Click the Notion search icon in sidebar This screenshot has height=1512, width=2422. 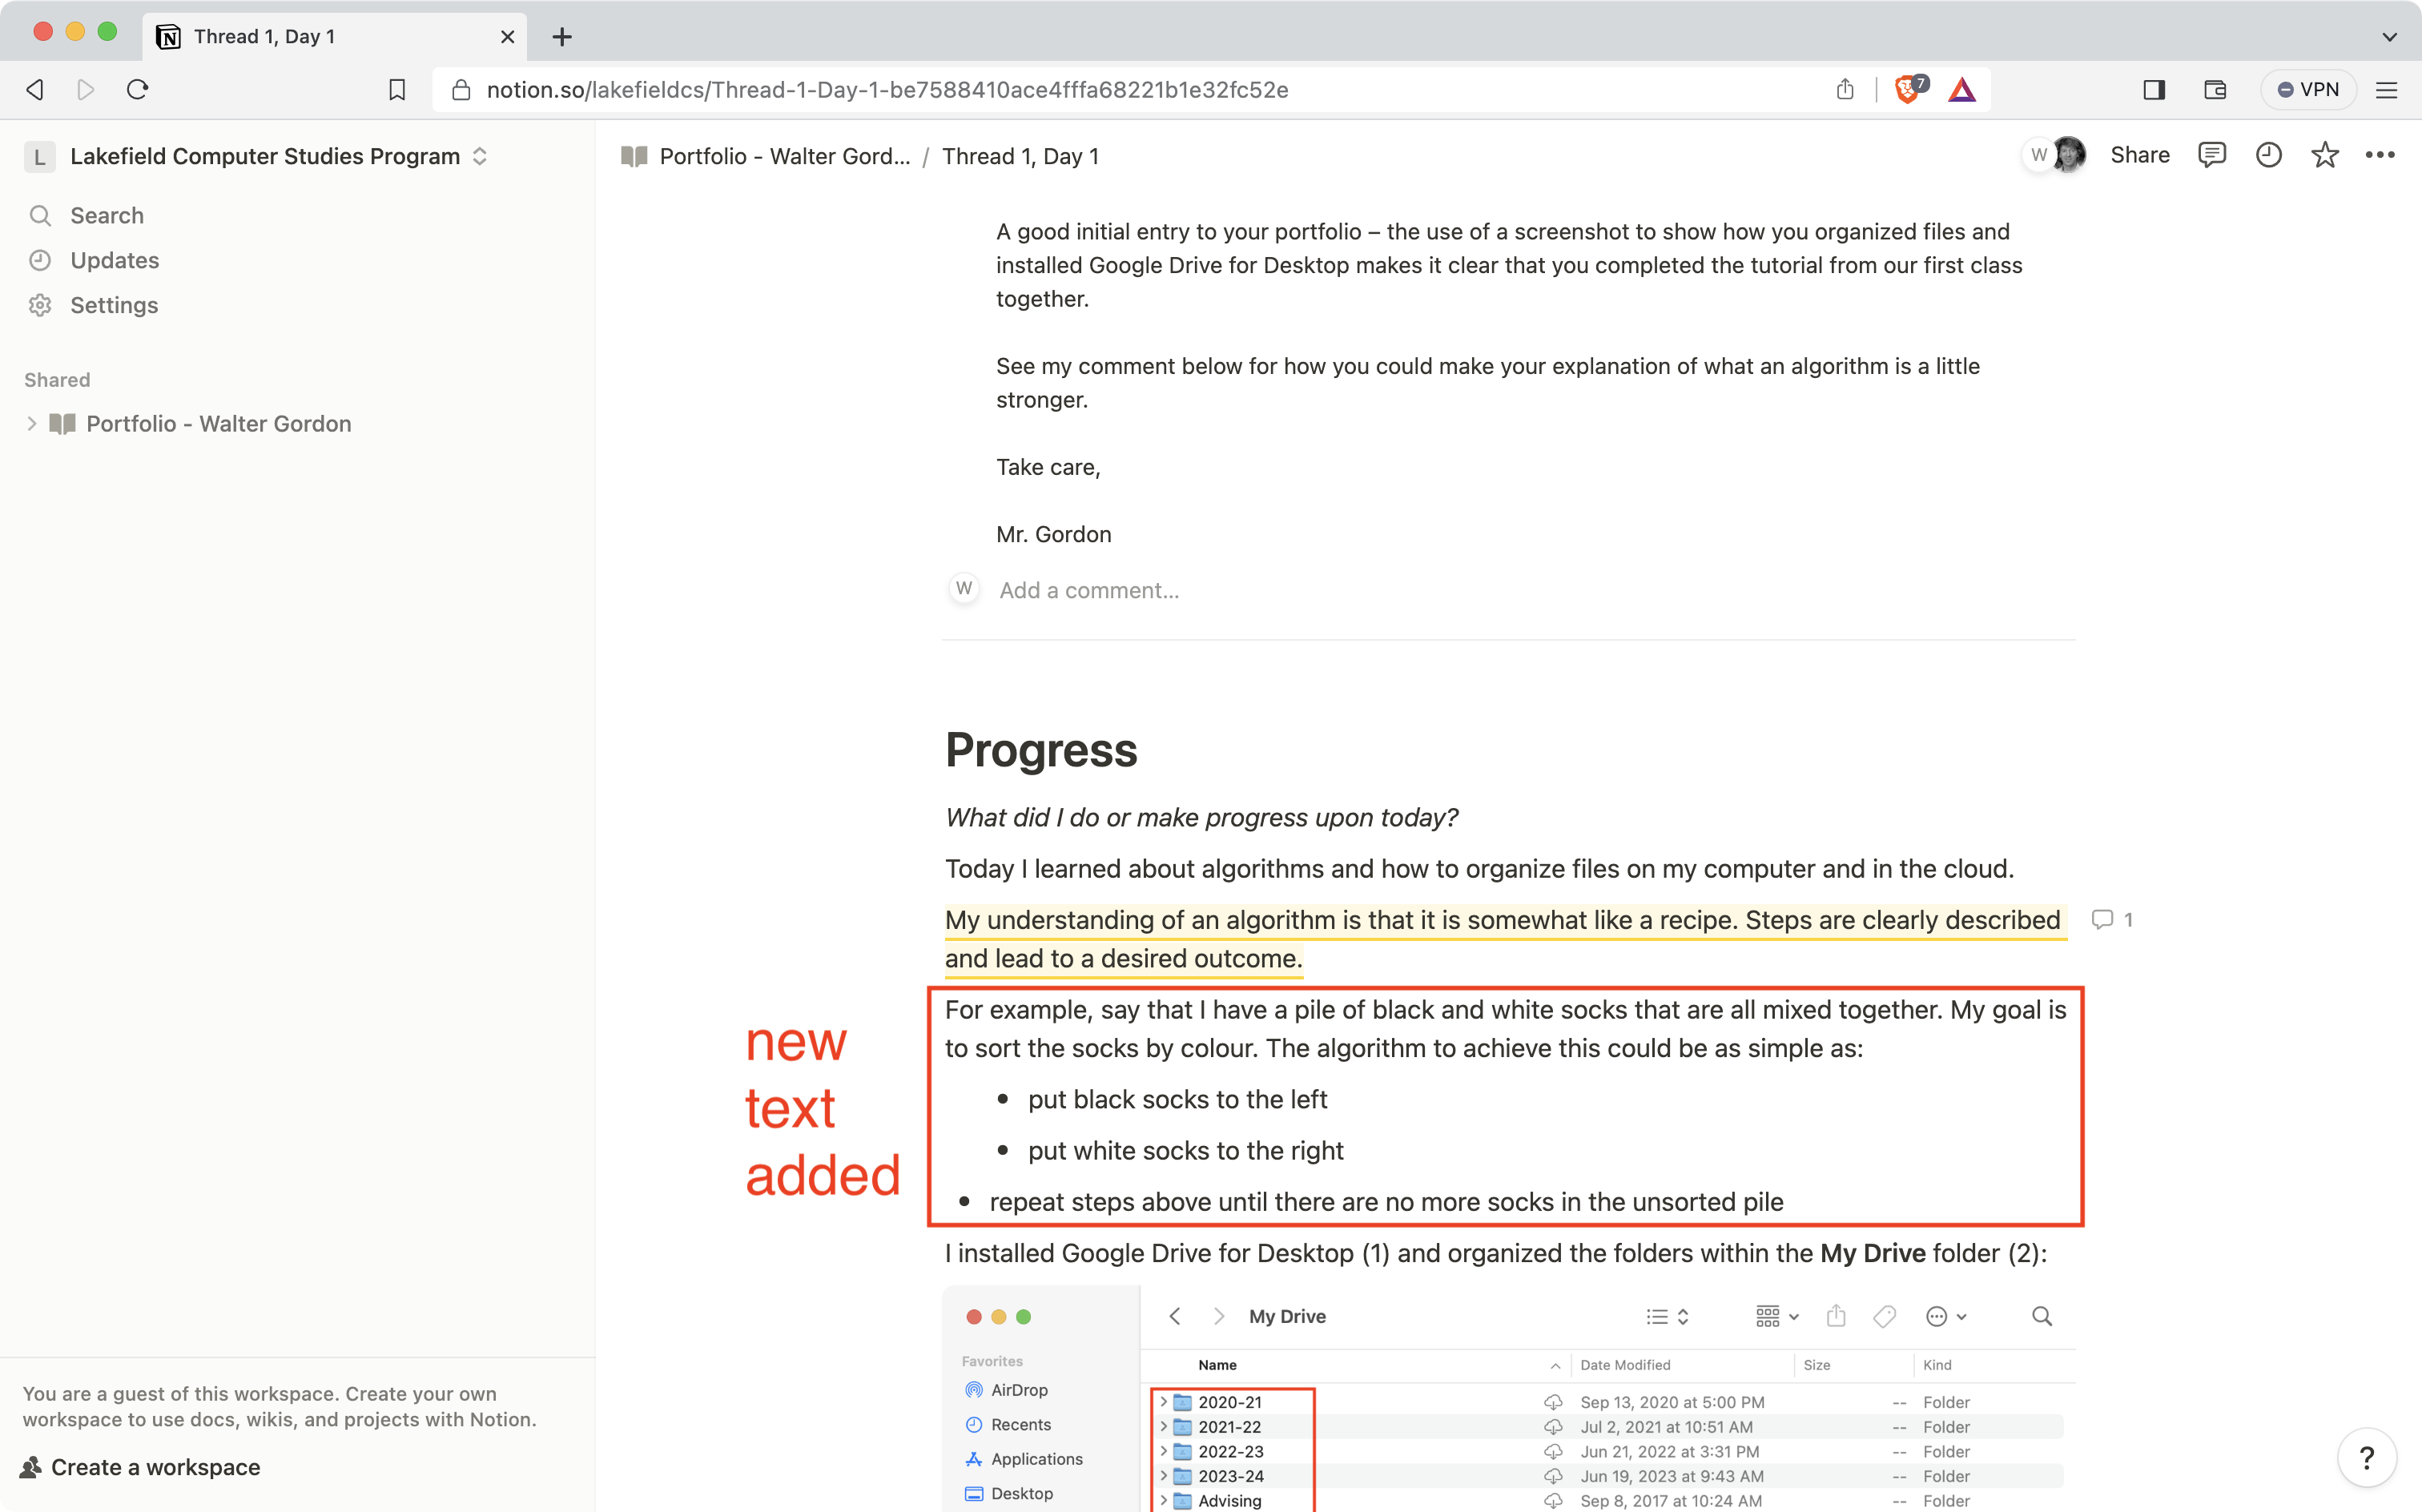(x=40, y=216)
